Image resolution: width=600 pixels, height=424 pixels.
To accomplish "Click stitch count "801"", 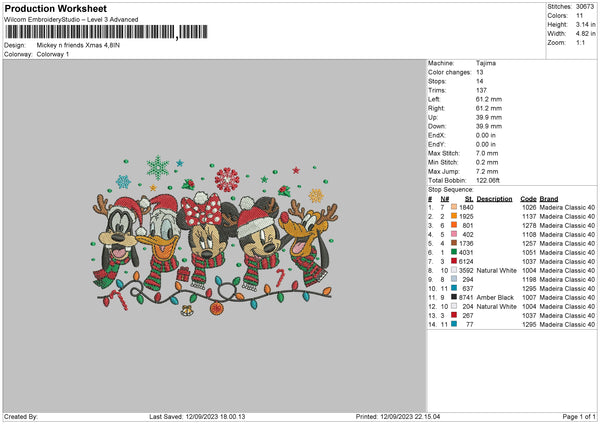I will [468, 225].
